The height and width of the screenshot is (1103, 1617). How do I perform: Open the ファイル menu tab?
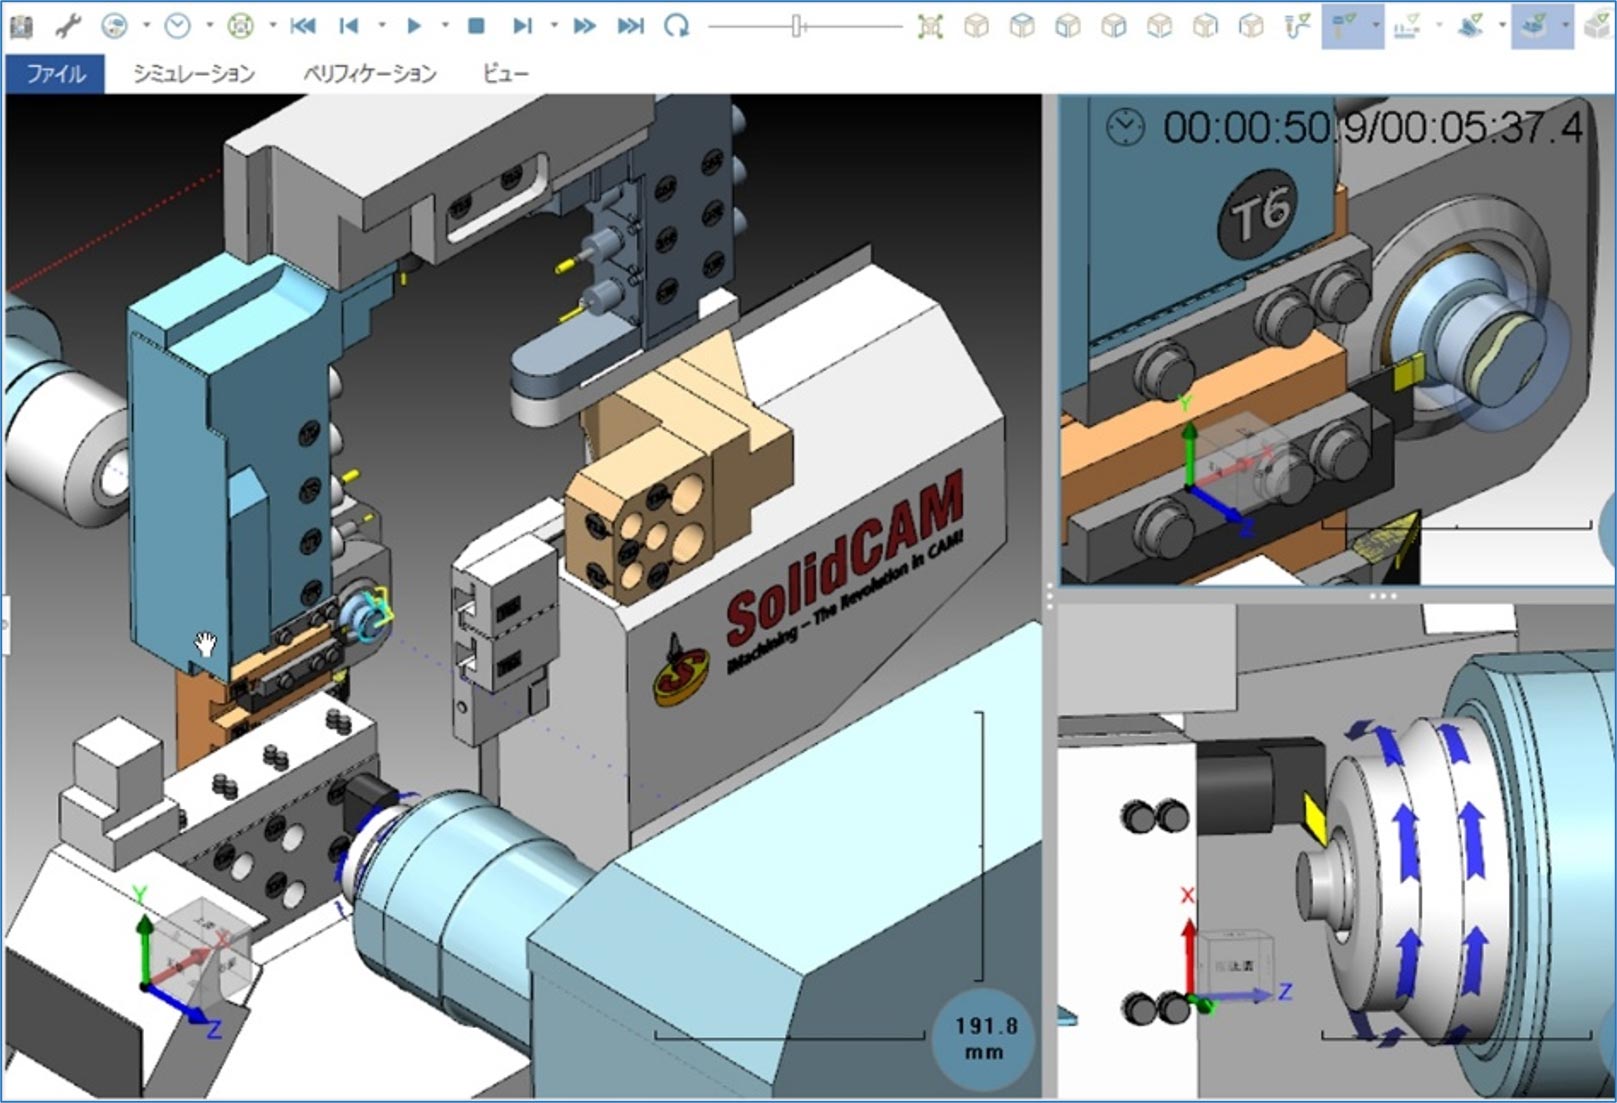click(55, 73)
